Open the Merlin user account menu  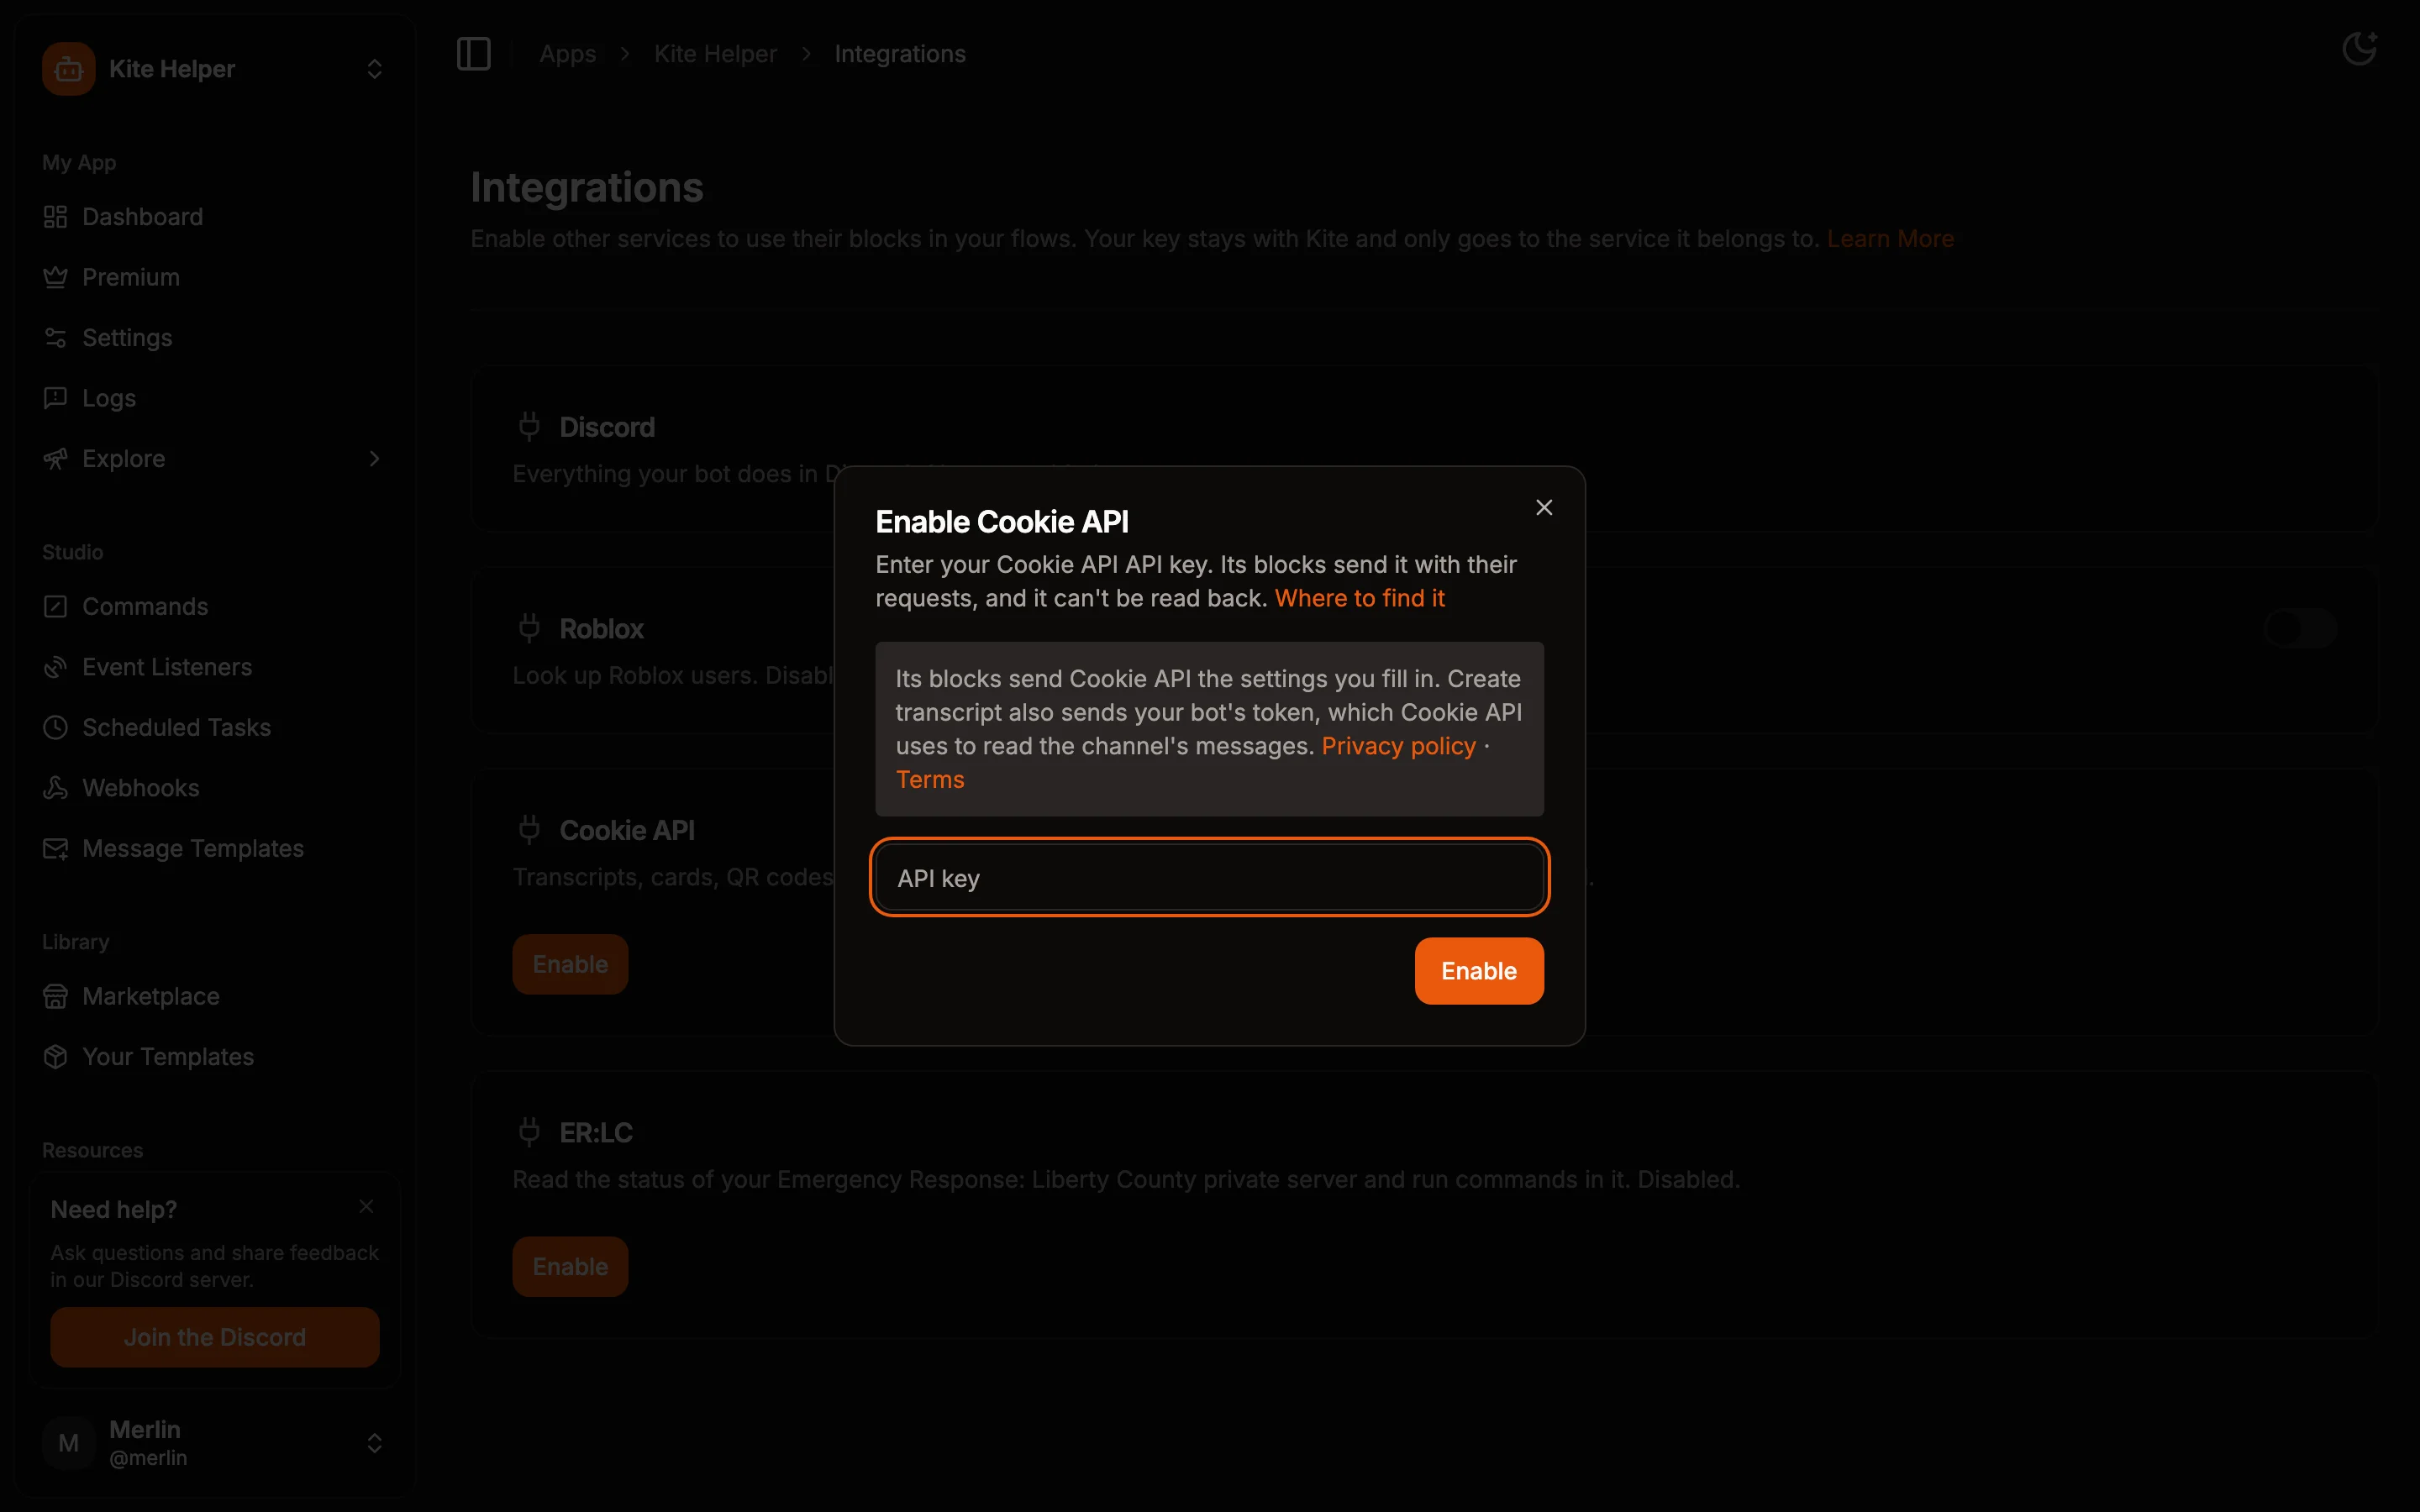pos(215,1443)
